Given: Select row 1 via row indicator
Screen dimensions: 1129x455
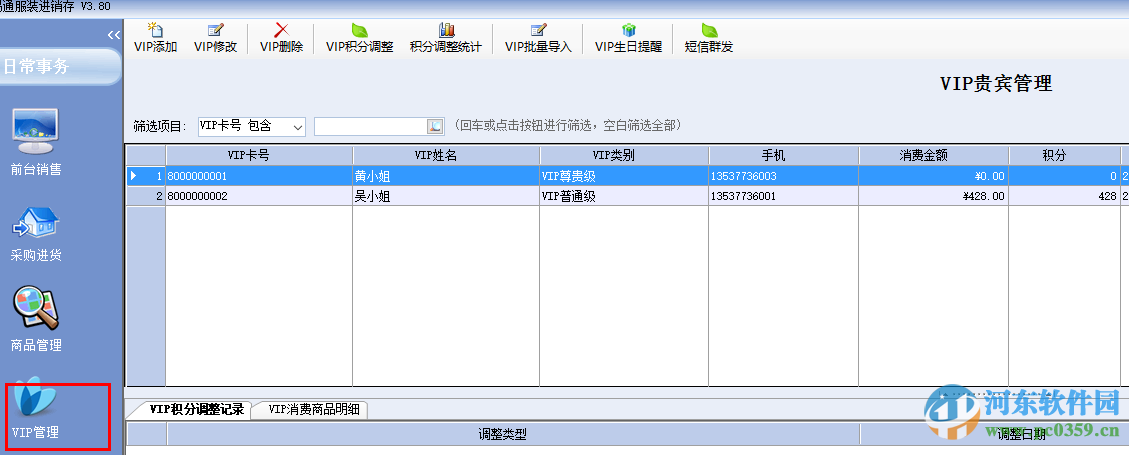Looking at the screenshot, I should [x=146, y=176].
